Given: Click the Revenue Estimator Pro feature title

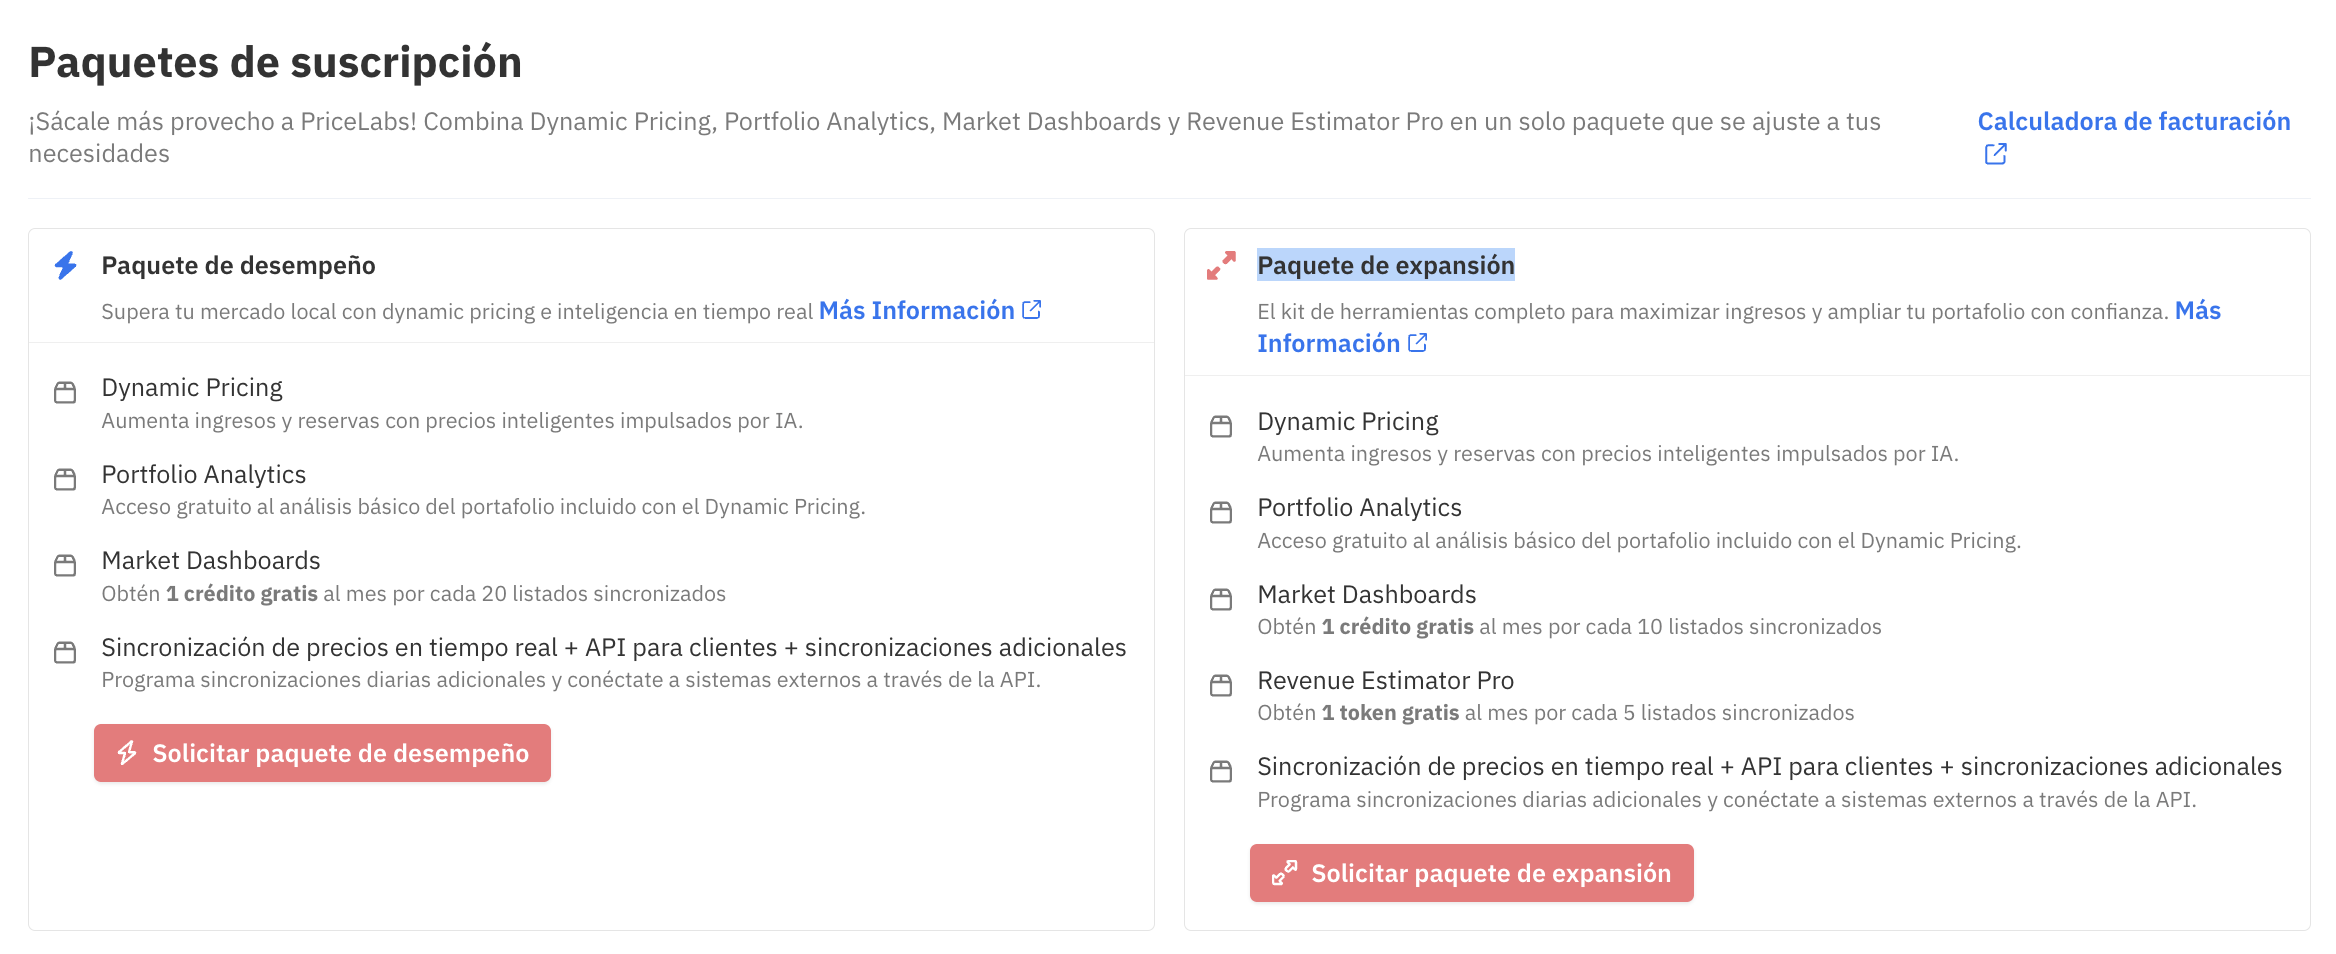Looking at the screenshot, I should (x=1385, y=681).
